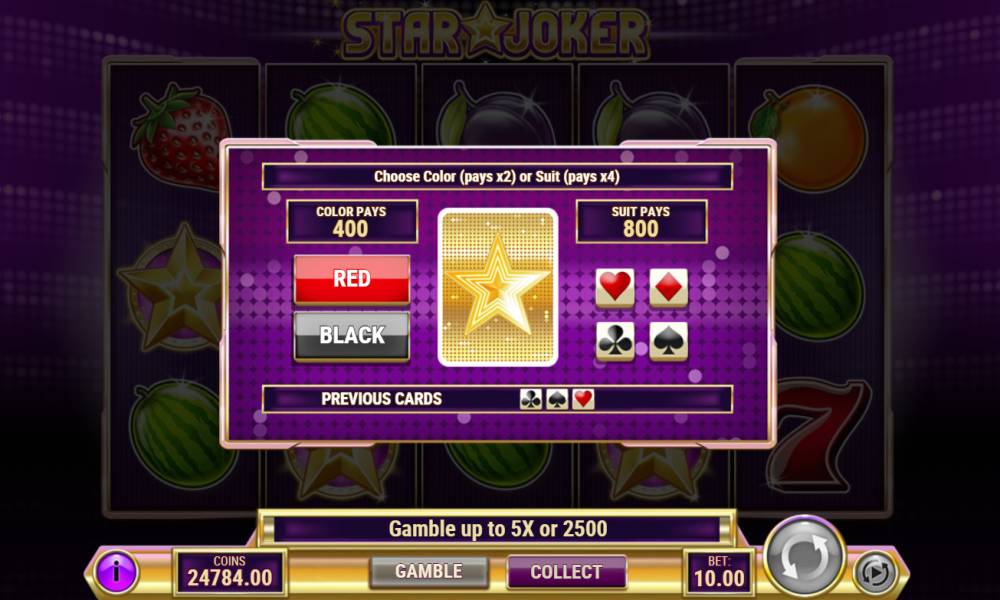Click the Suit Pays 800 box
The image size is (1000, 600).
click(642, 221)
